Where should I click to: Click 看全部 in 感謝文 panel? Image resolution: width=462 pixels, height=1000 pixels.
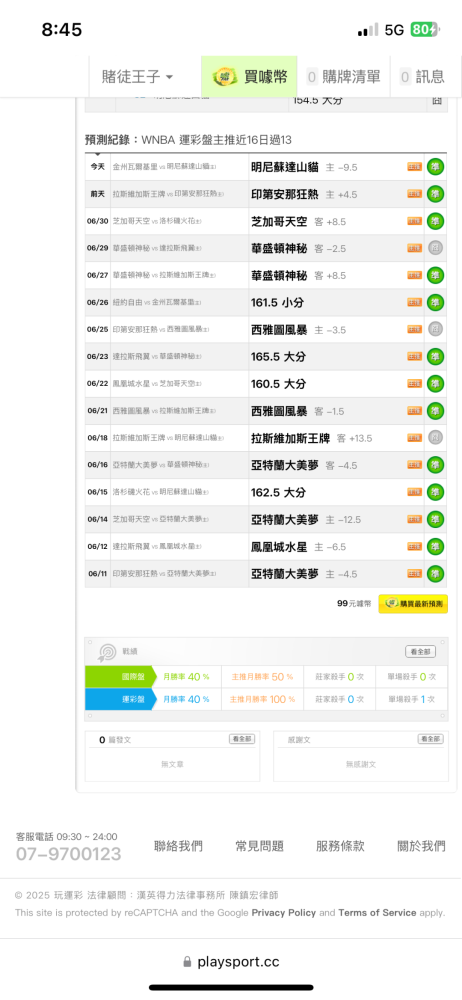click(x=431, y=739)
